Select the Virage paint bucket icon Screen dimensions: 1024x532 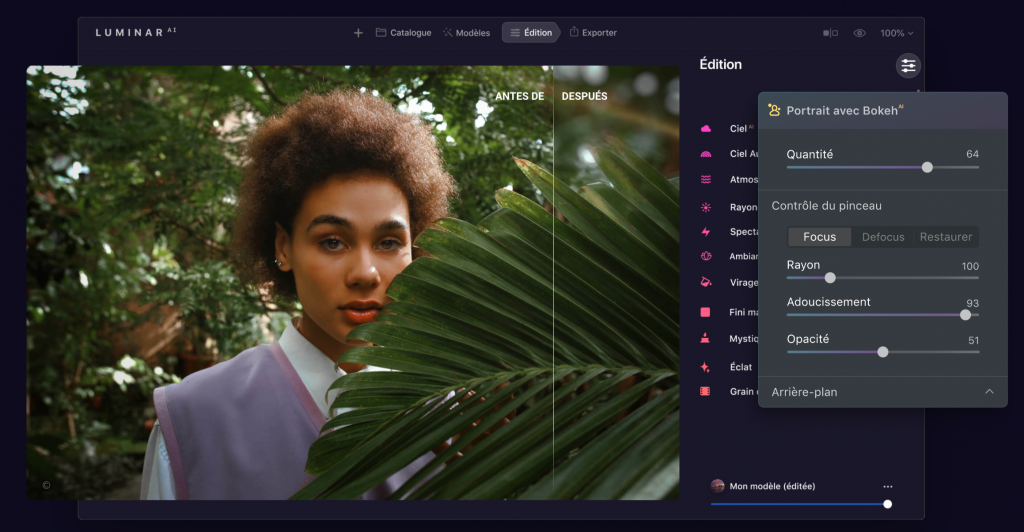click(x=706, y=282)
